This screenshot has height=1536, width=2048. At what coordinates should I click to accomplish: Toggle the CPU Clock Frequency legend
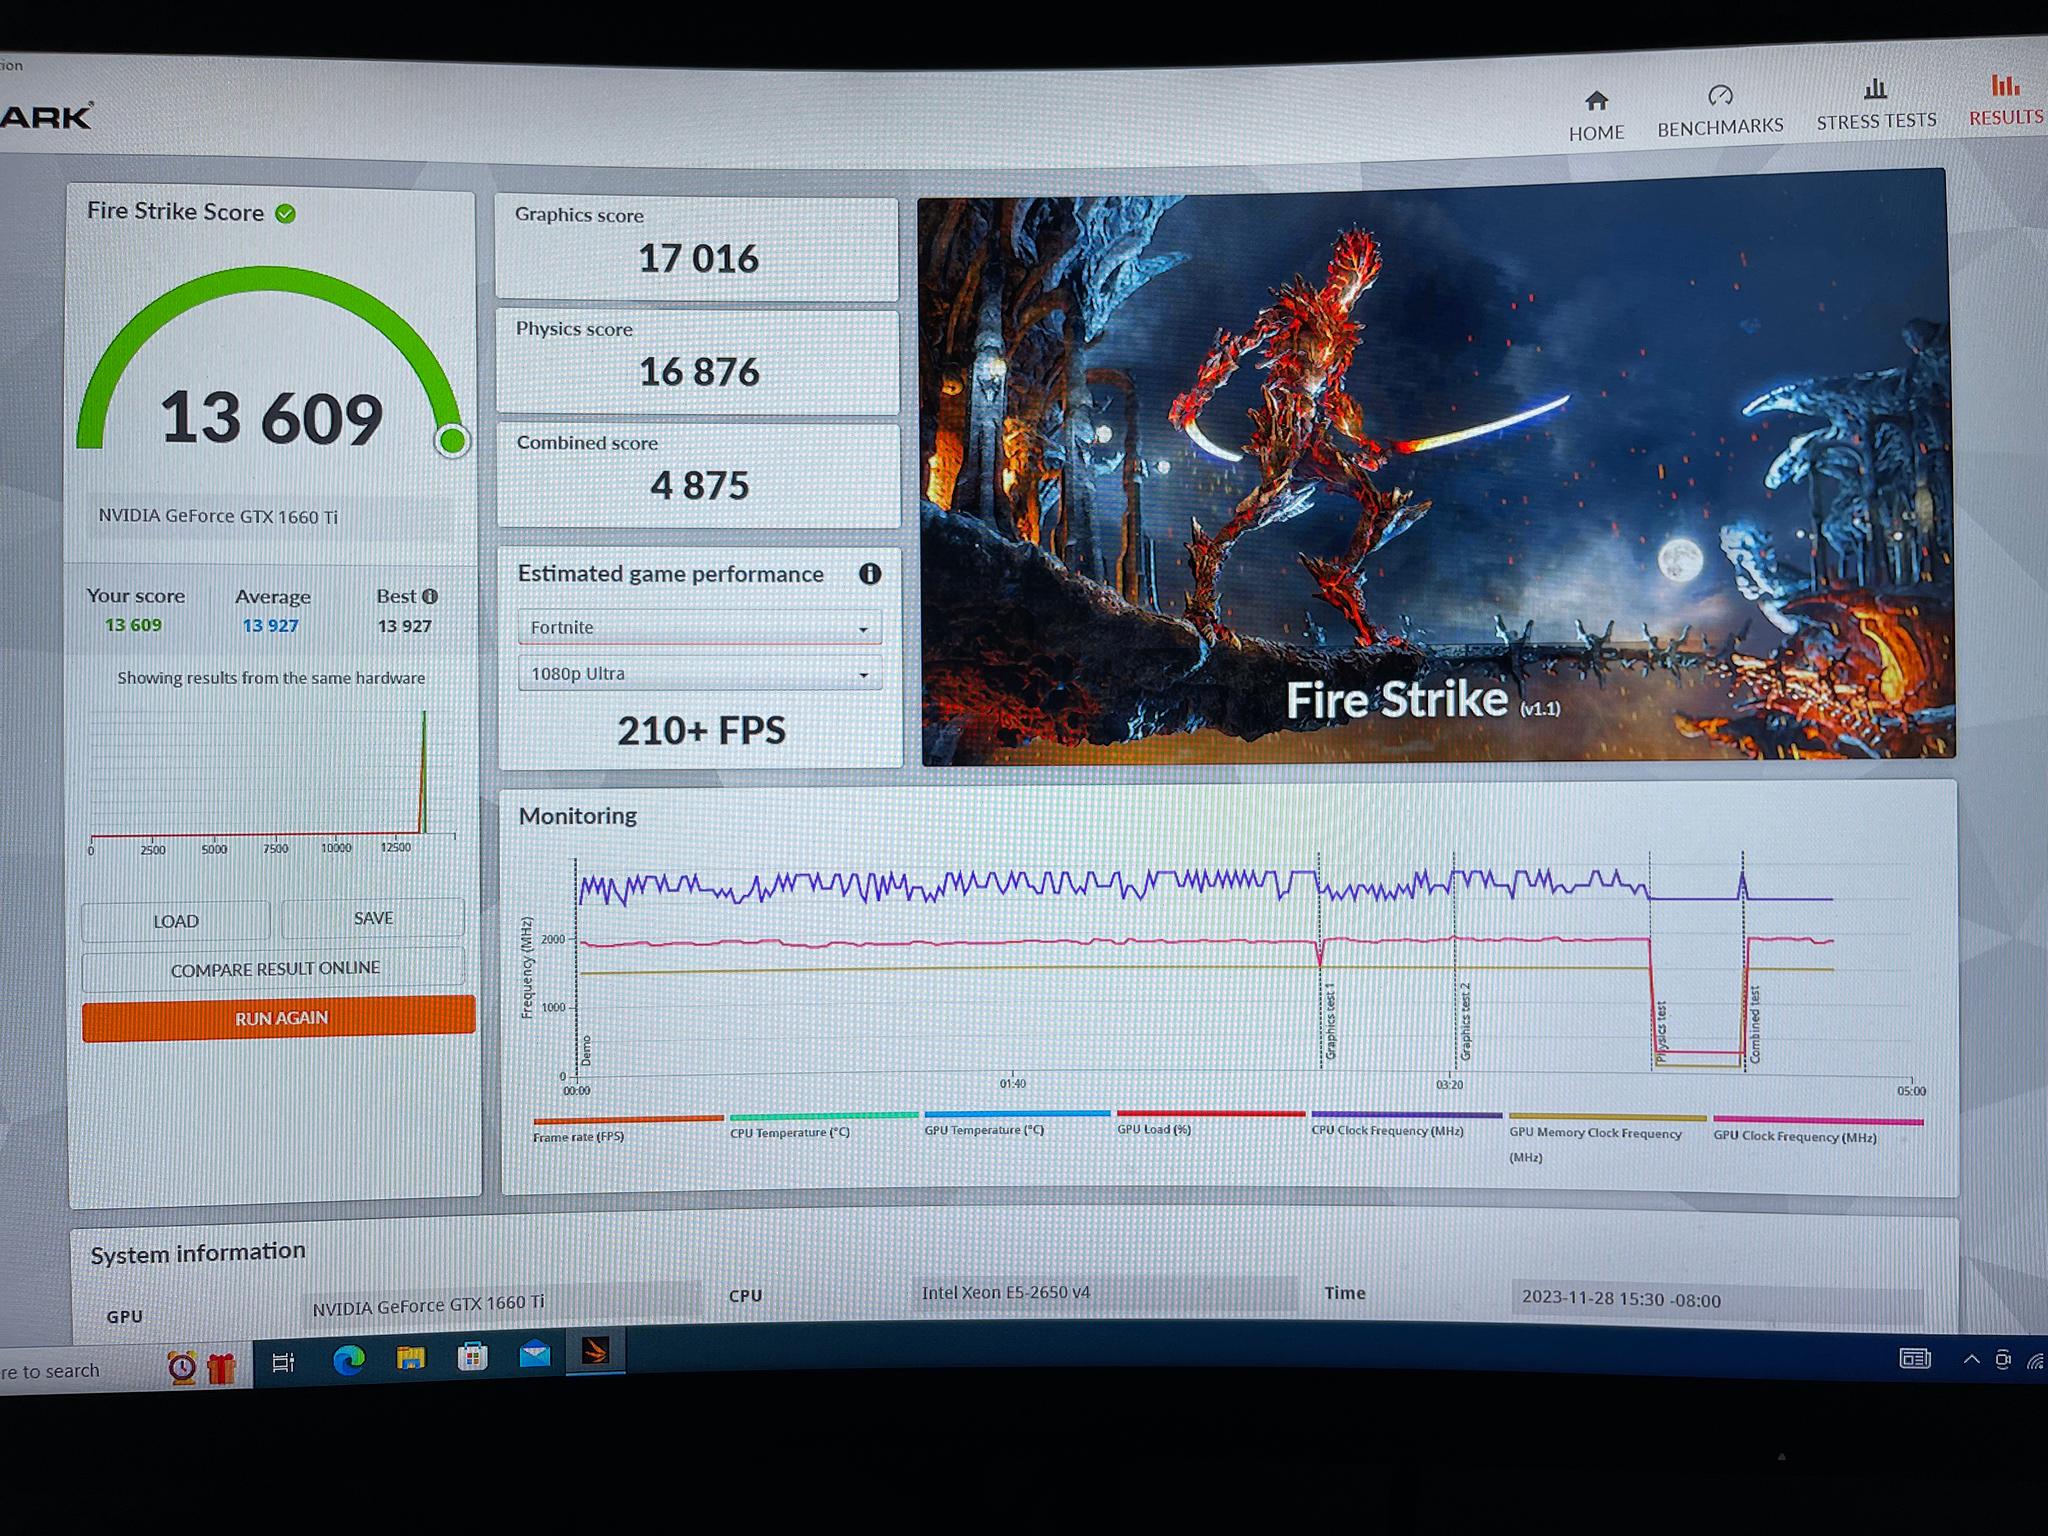[1406, 1123]
